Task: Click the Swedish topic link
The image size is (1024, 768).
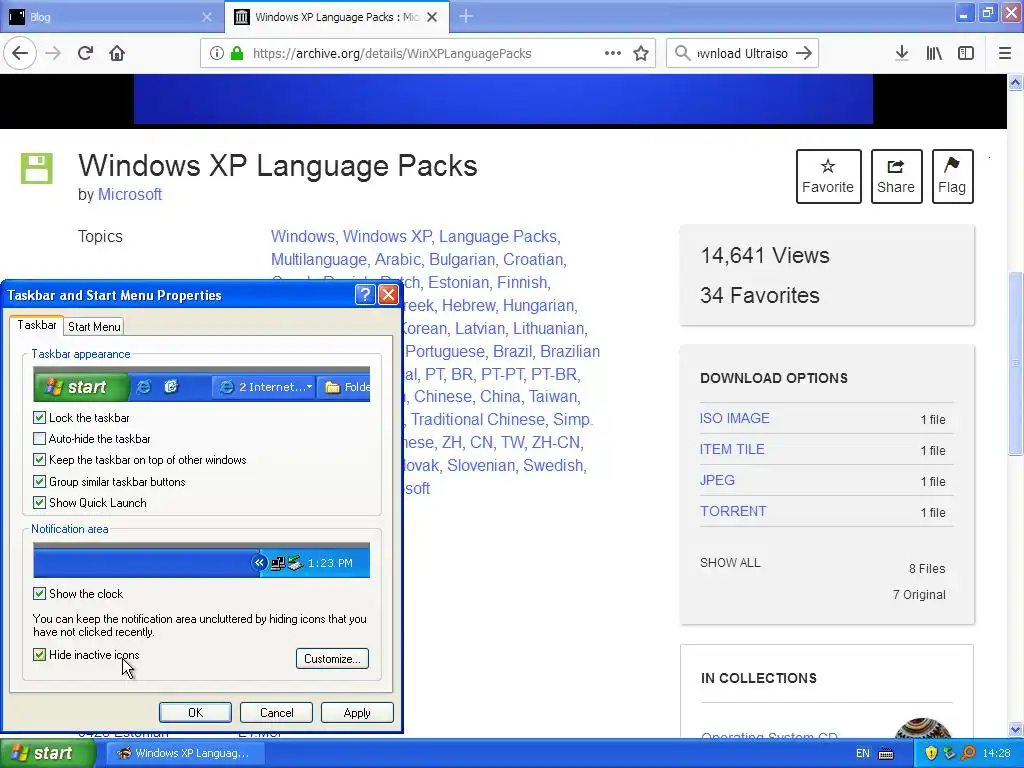Action: pyautogui.click(x=553, y=465)
